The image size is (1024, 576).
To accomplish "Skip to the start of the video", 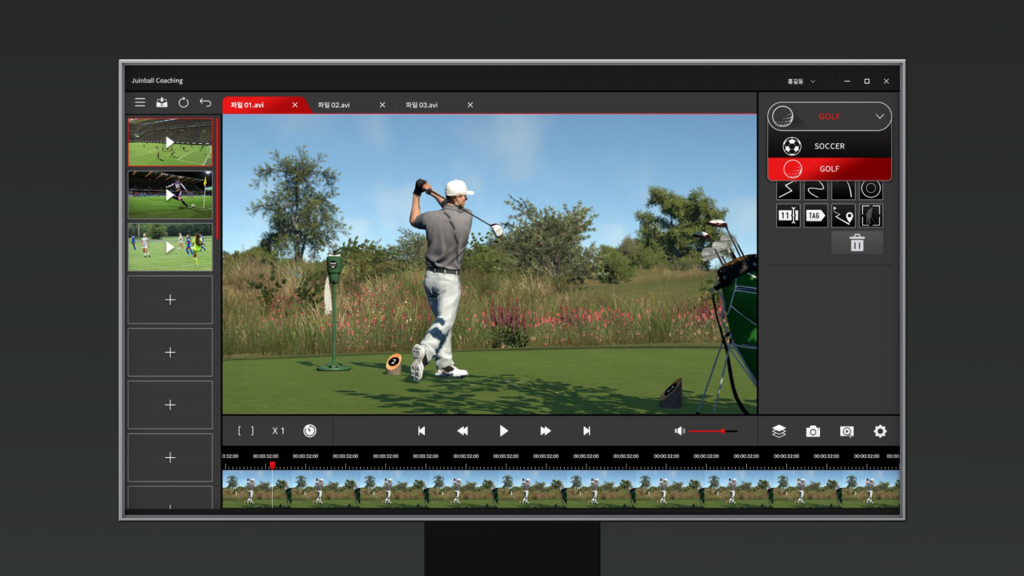I will pyautogui.click(x=421, y=431).
